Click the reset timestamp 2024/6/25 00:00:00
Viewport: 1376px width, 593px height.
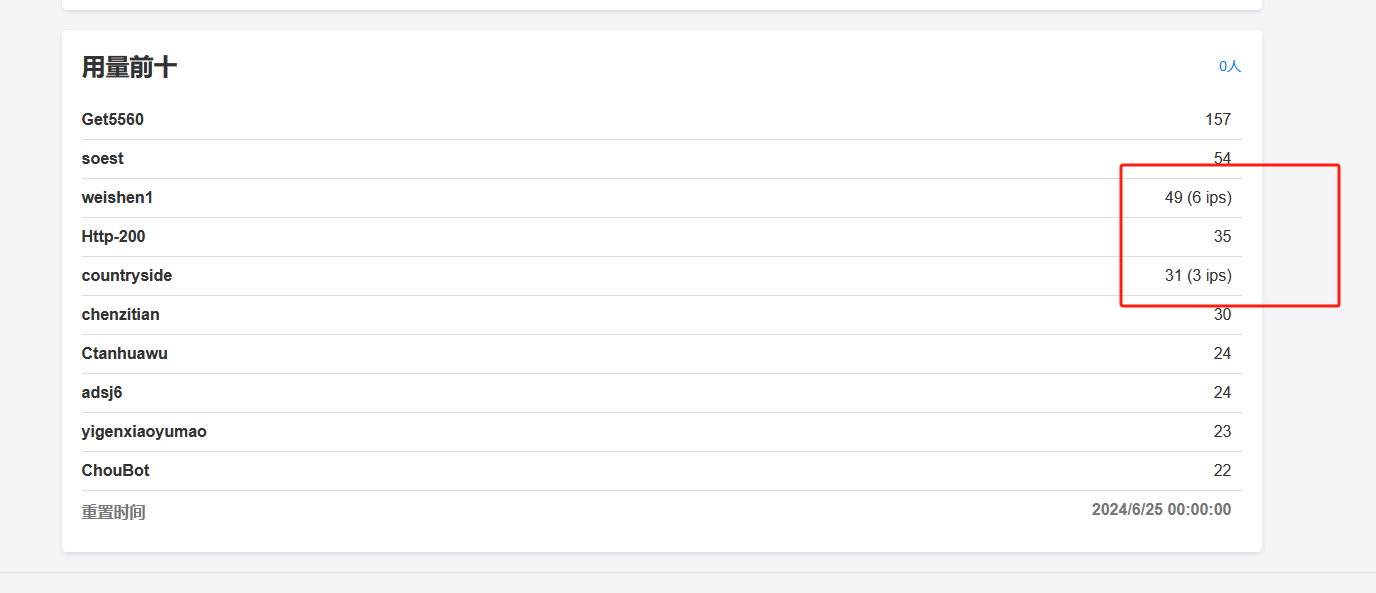(x=1161, y=510)
